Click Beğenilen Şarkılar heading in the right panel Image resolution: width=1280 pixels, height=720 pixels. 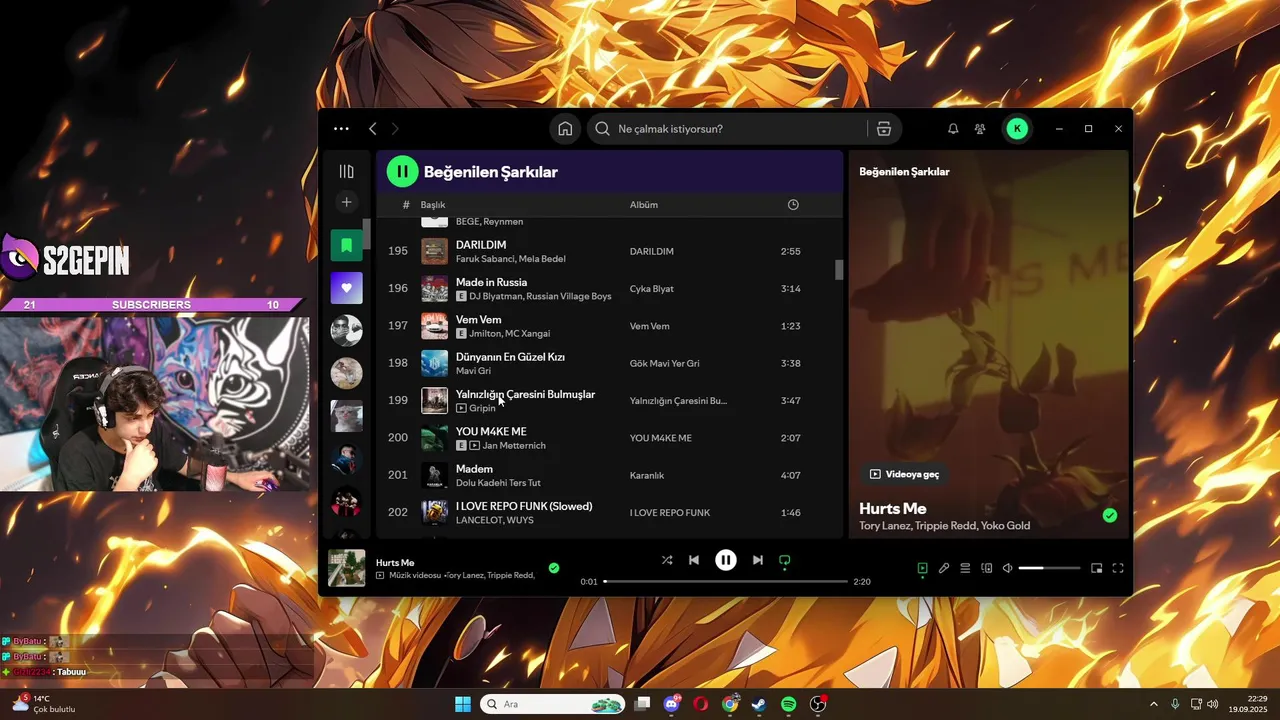tap(904, 172)
